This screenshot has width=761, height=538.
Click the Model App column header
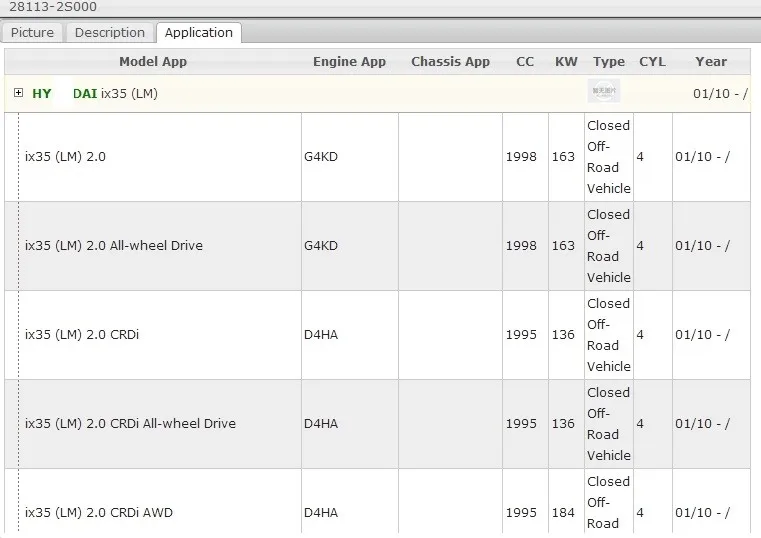pos(153,62)
